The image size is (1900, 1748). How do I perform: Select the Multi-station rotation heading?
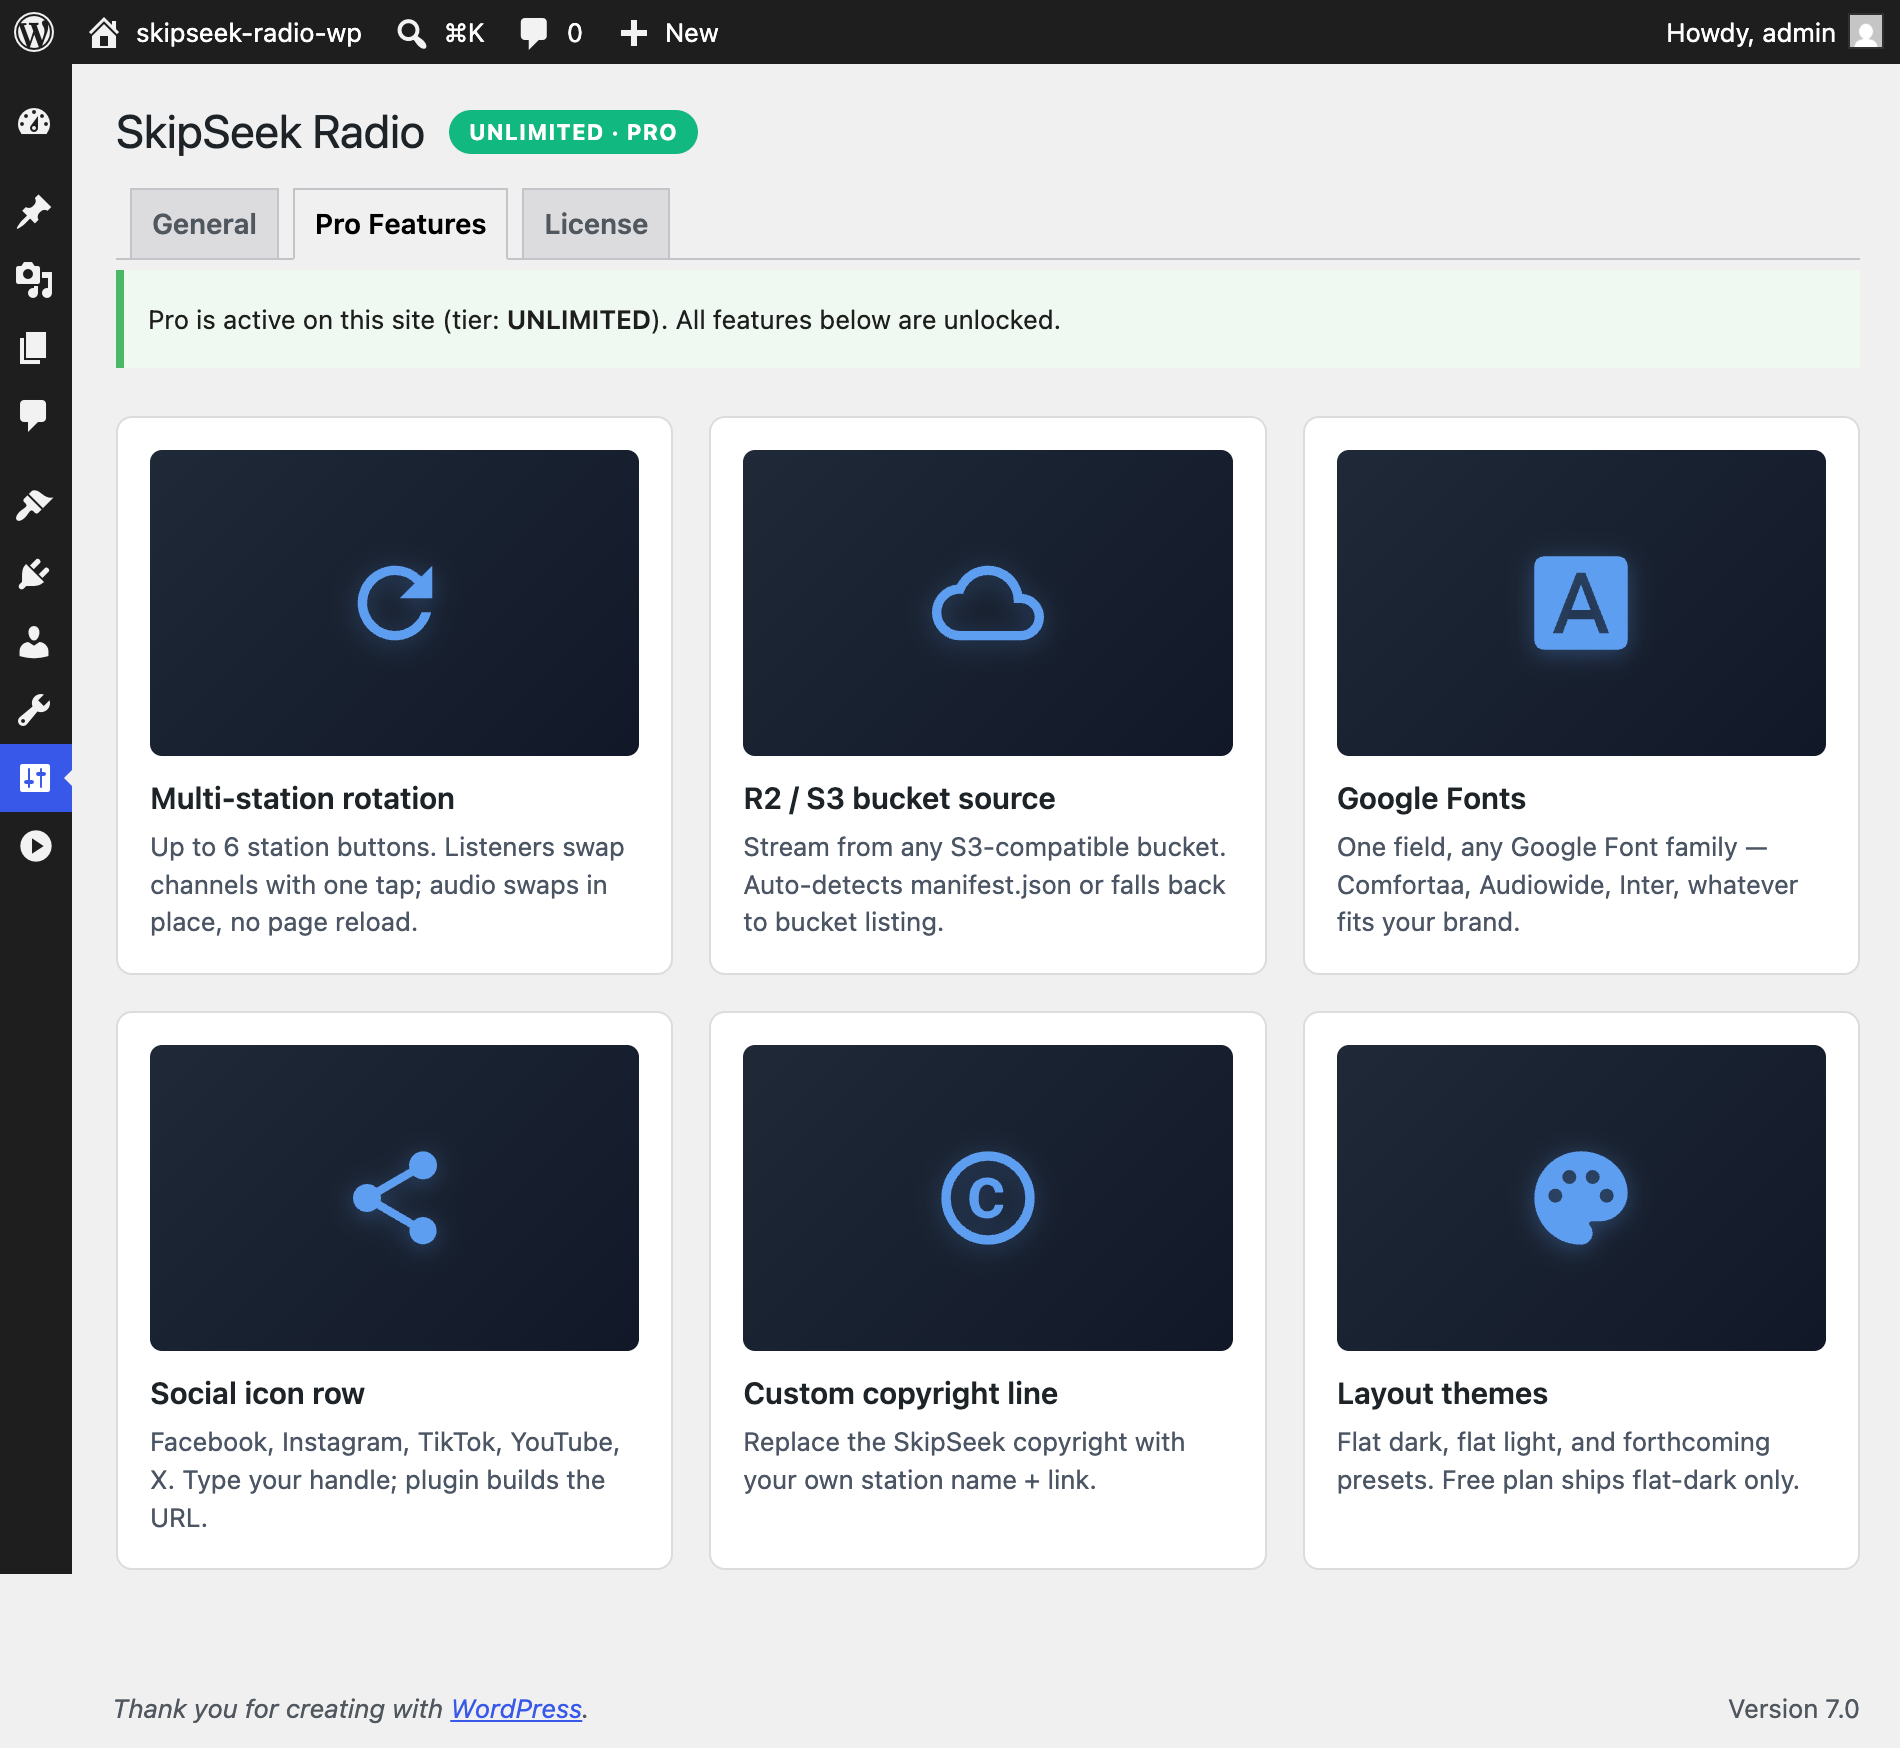point(302,798)
